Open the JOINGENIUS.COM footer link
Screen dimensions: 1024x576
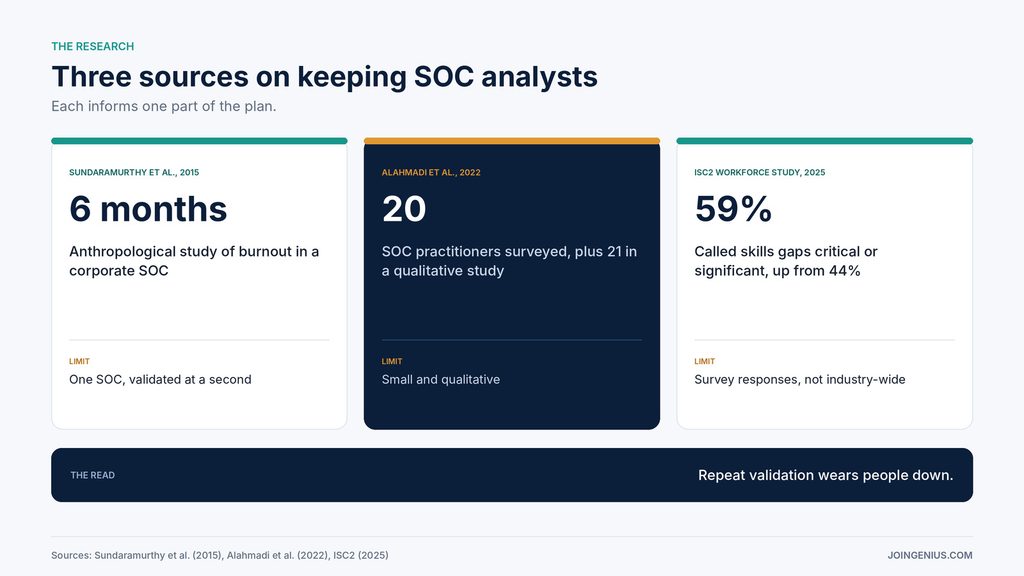[x=929, y=555]
